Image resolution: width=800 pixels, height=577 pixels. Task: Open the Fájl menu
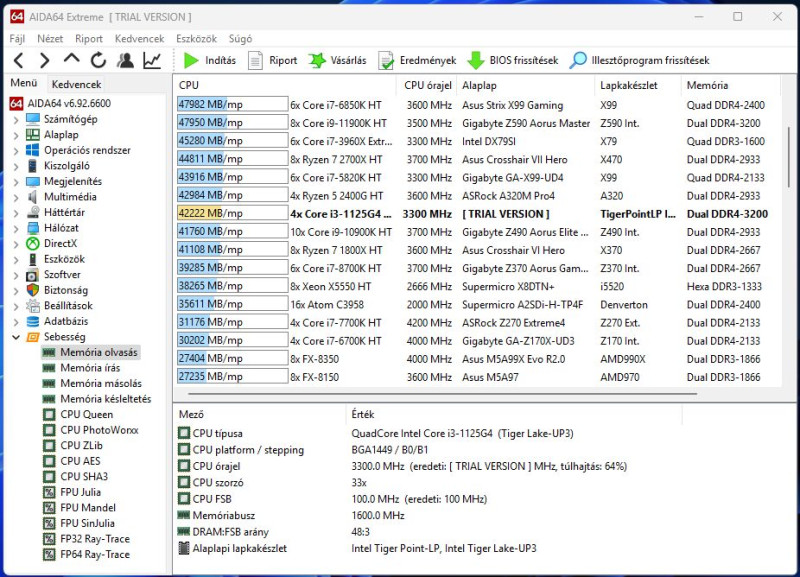(x=17, y=39)
